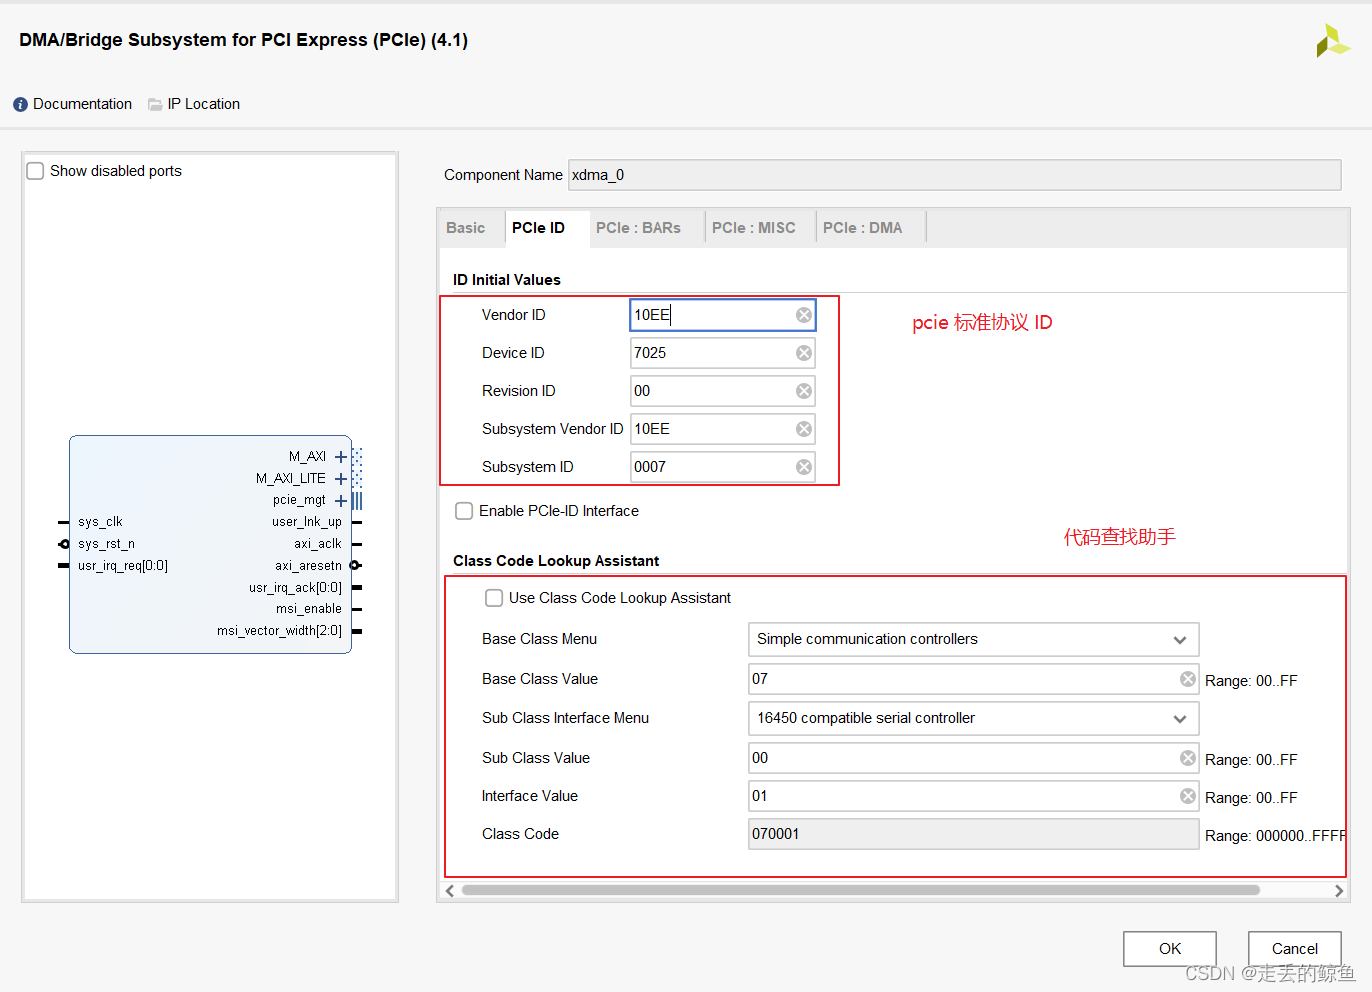This screenshot has width=1372, height=992.
Task: Open the Sub Class Interface Menu dropdown
Action: pos(973,718)
